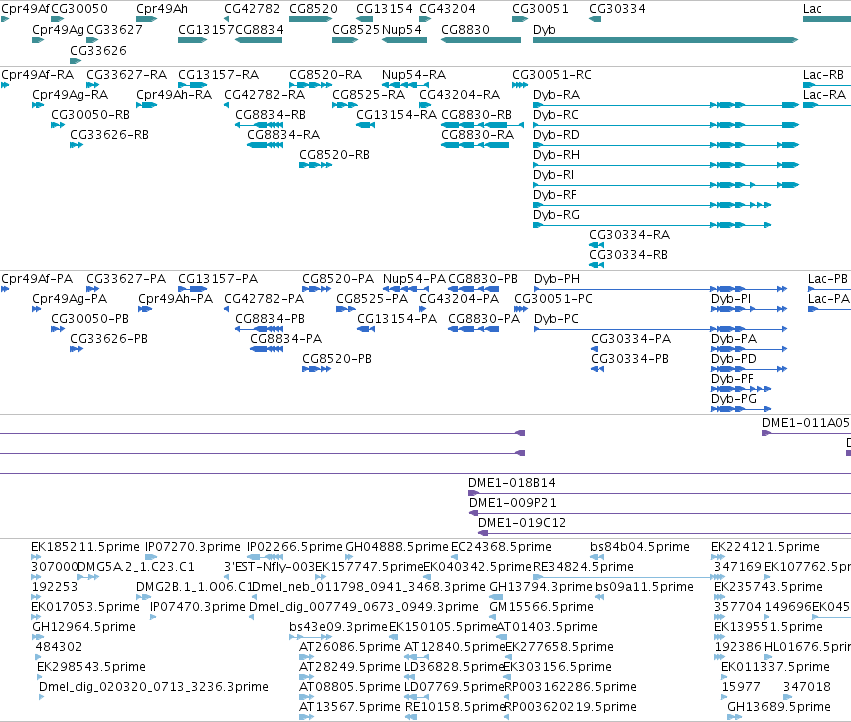Select the CG42782 gene label
851x722 pixels.
coord(252,9)
